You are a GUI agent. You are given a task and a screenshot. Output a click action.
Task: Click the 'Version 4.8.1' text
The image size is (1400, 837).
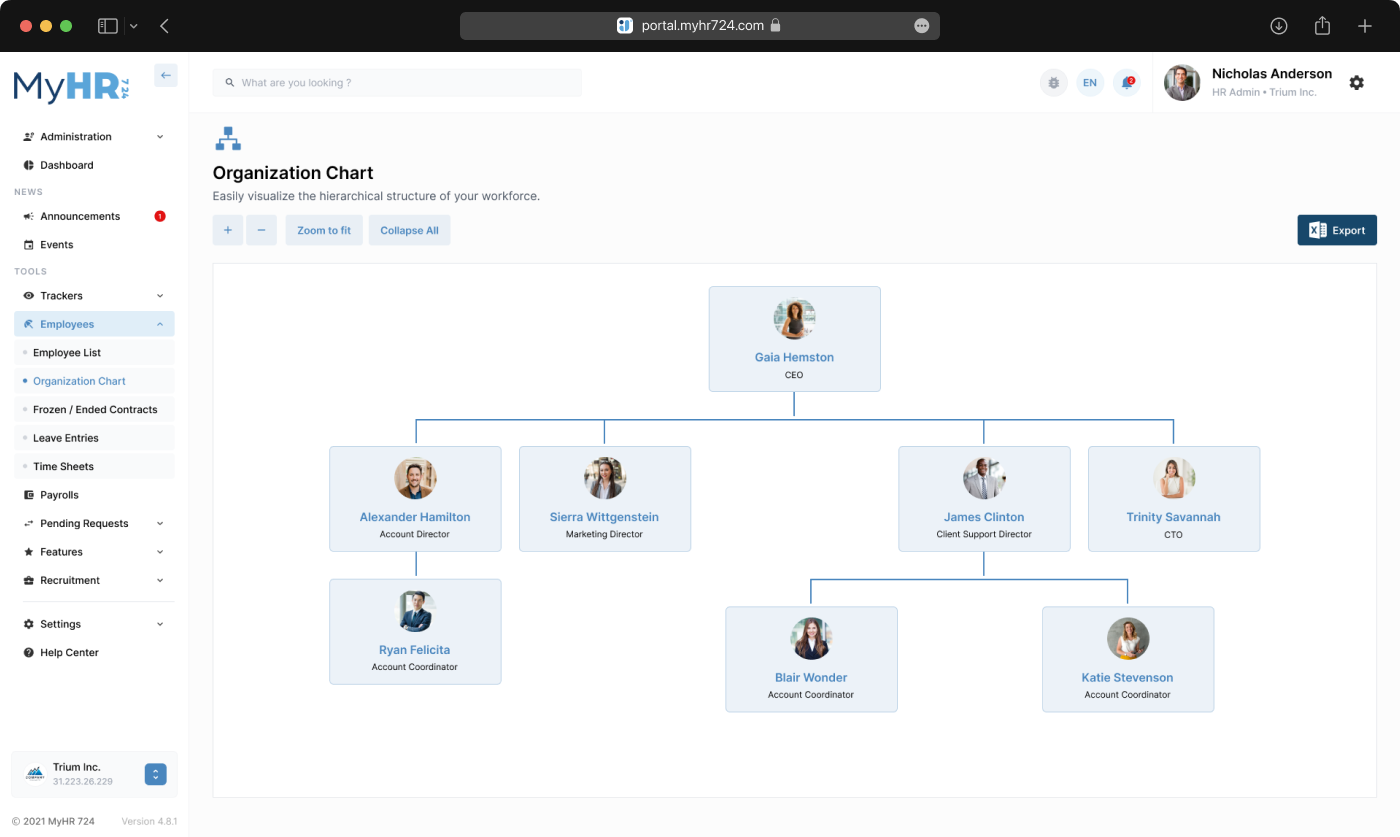(x=149, y=821)
